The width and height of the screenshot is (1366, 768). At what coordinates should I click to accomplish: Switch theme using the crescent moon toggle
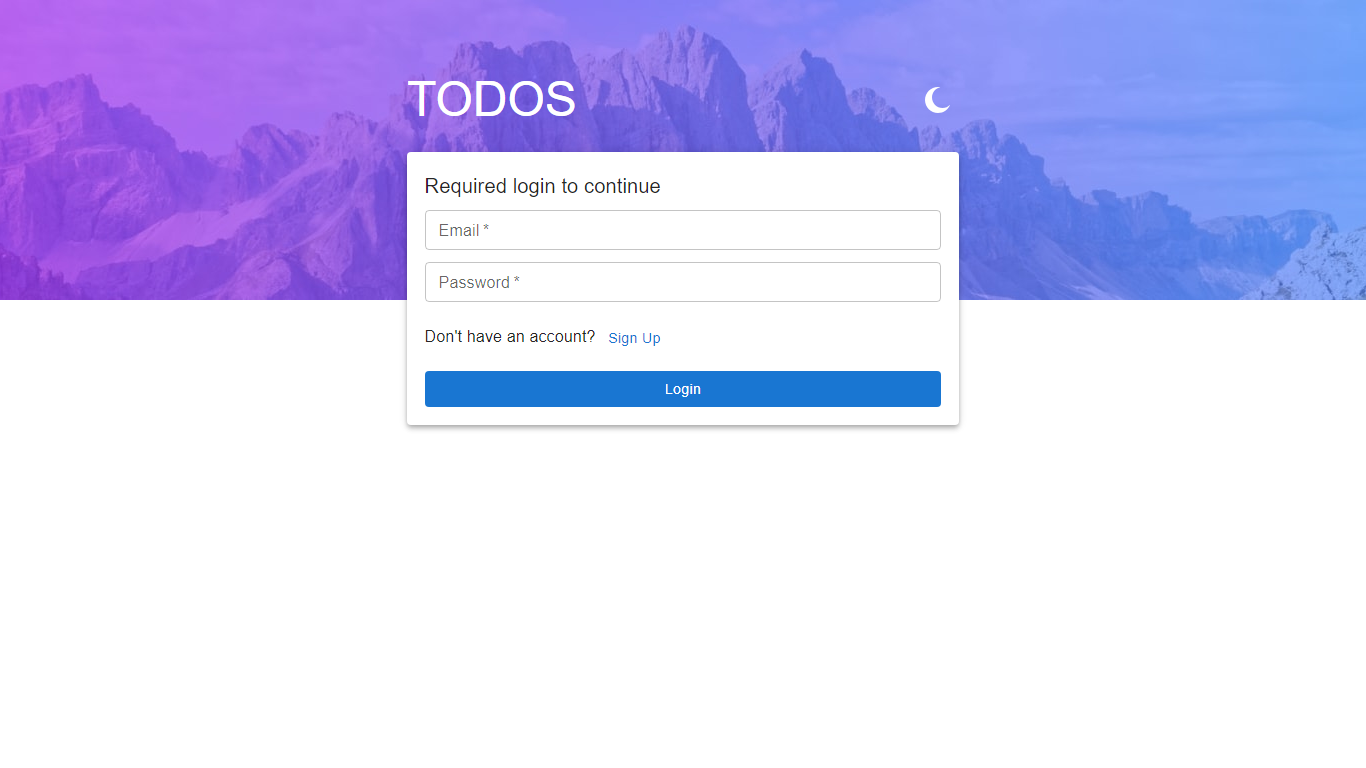tap(937, 100)
